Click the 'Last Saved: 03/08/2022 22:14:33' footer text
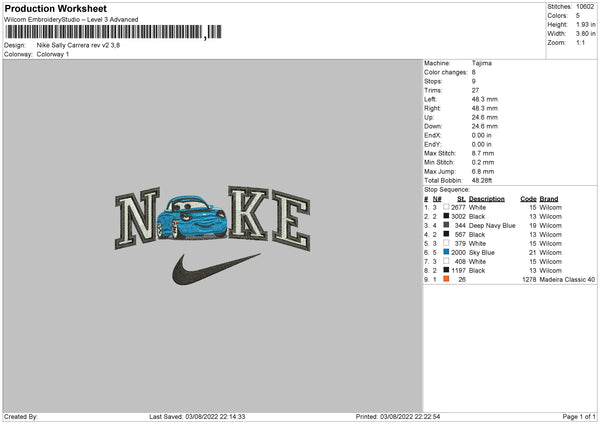Viewport: 600px width, 424px height. point(197,417)
